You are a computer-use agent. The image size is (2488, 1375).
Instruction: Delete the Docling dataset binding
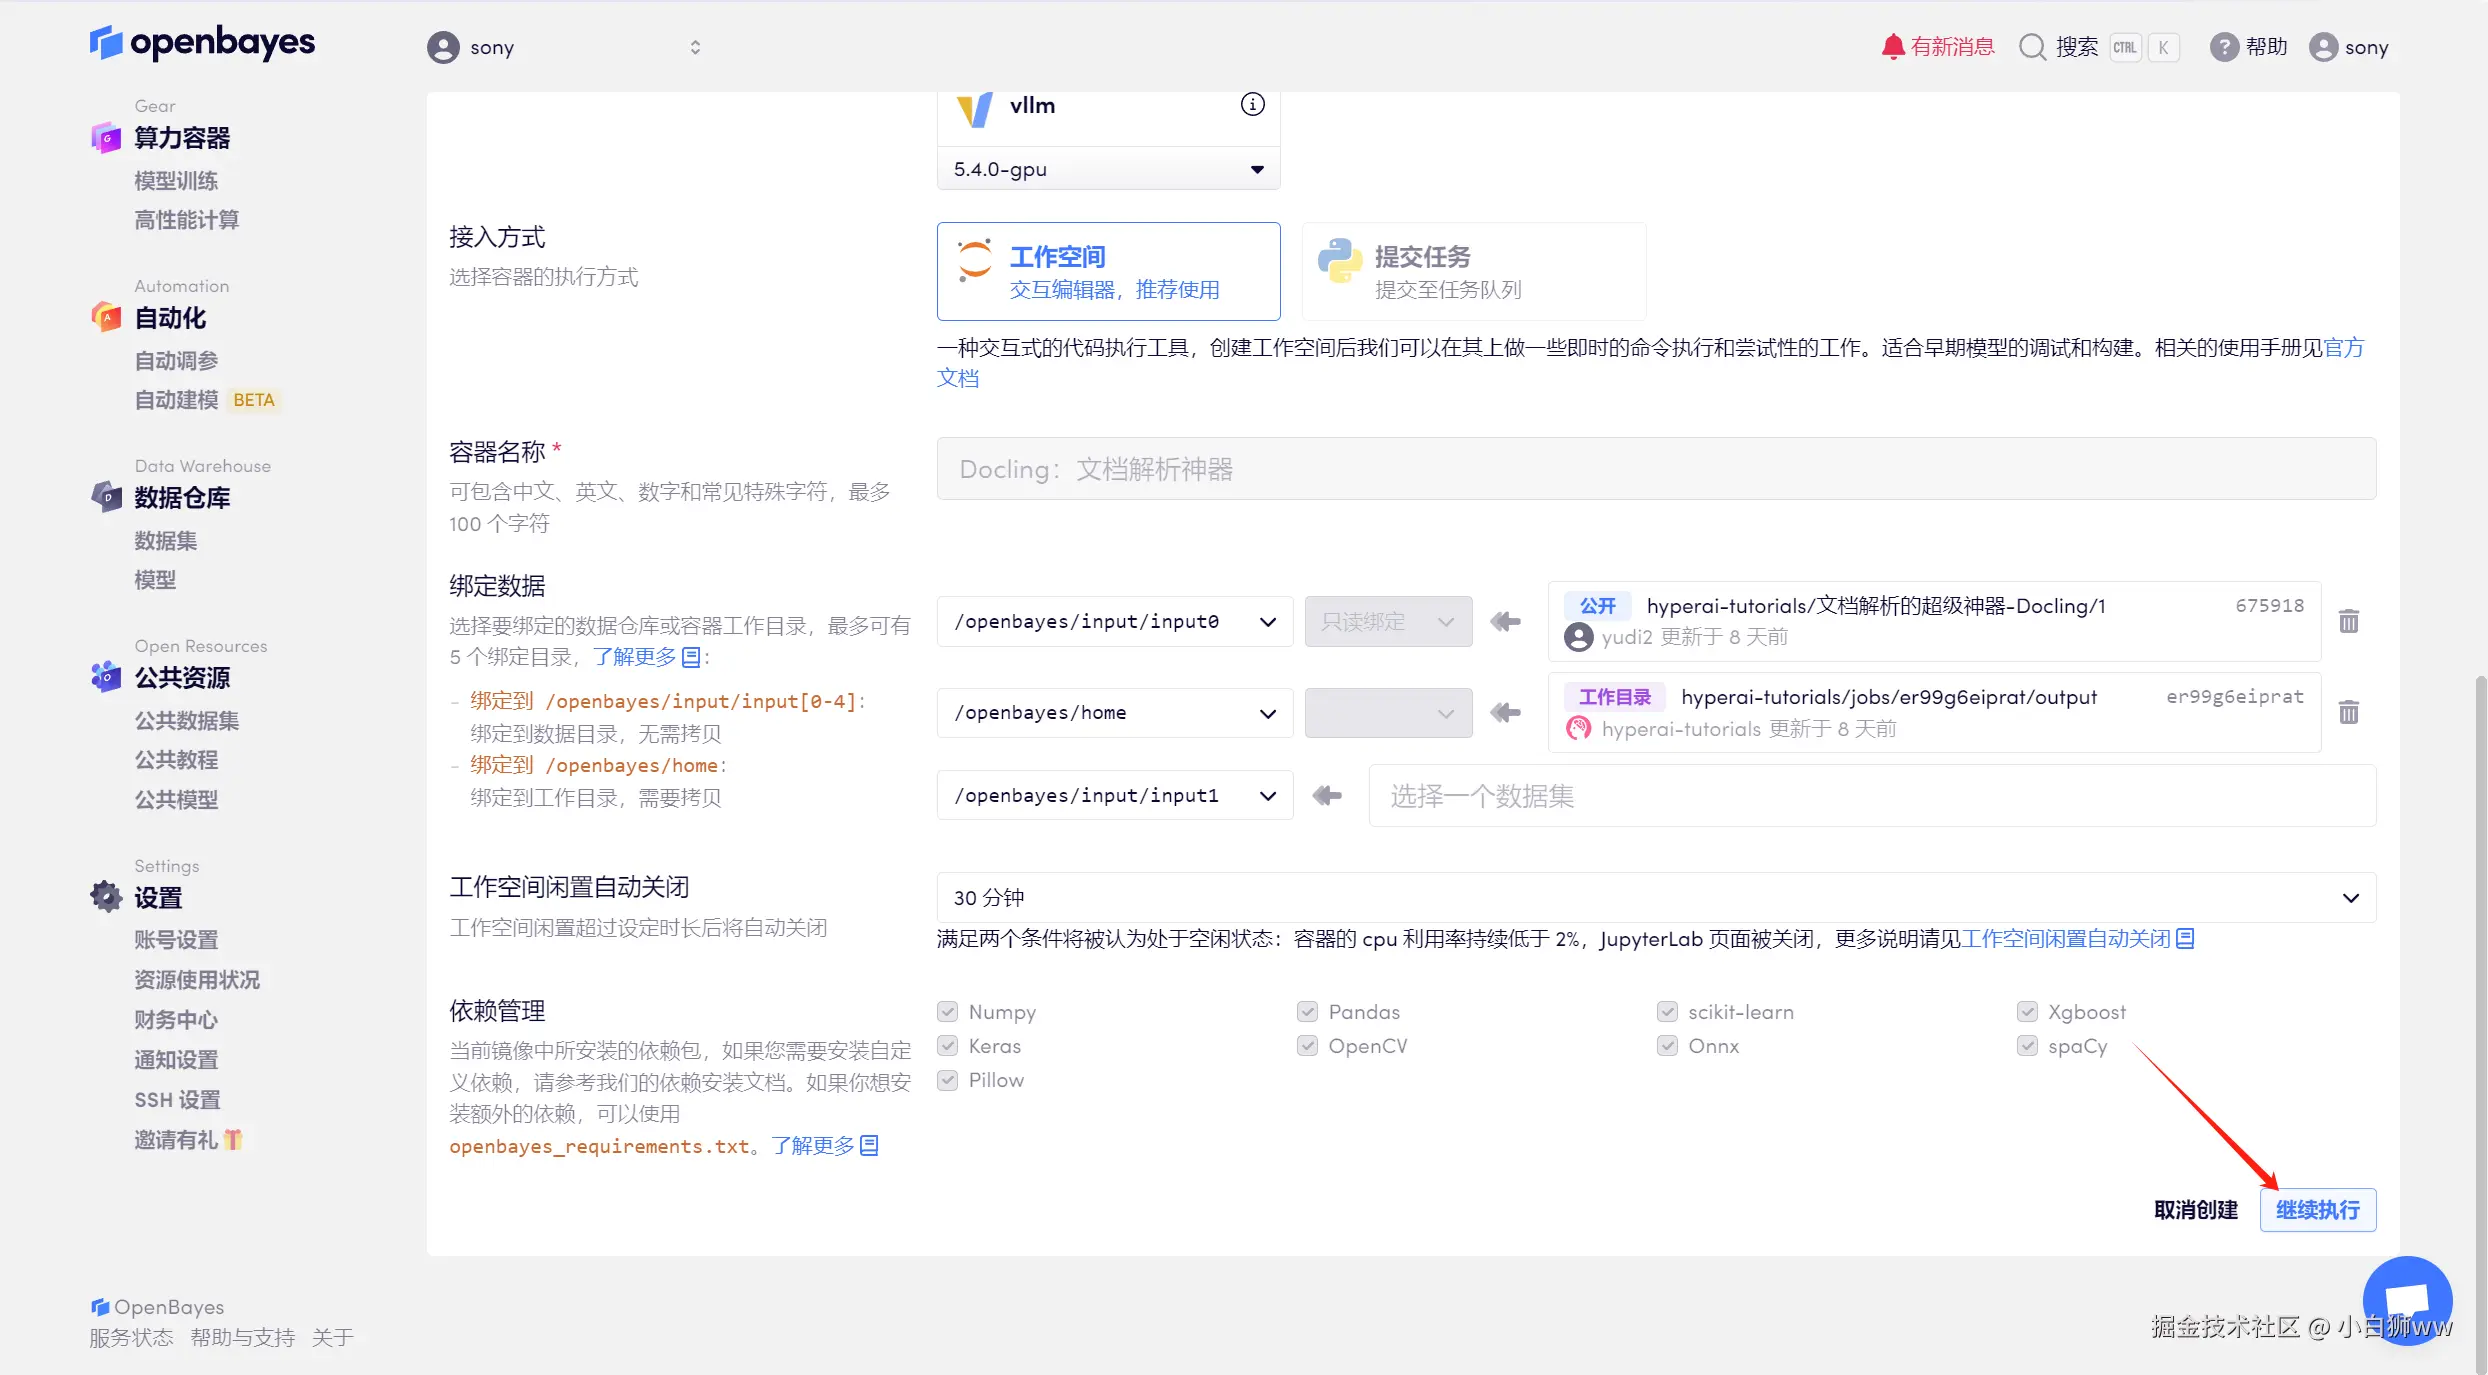2348,621
